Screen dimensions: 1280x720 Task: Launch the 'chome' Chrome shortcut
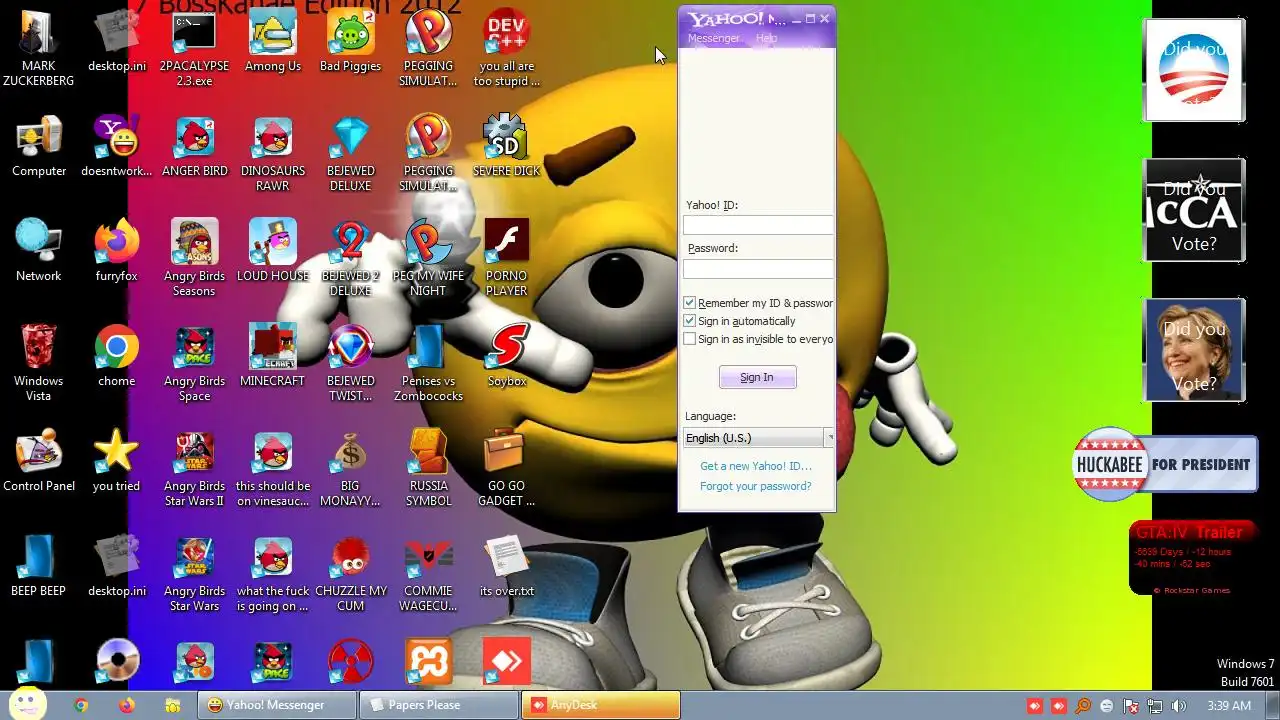pos(116,355)
